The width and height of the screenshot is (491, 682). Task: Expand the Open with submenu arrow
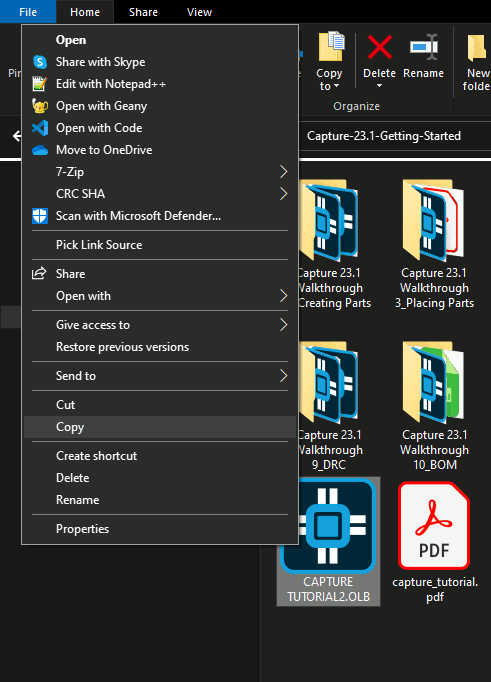(x=284, y=296)
